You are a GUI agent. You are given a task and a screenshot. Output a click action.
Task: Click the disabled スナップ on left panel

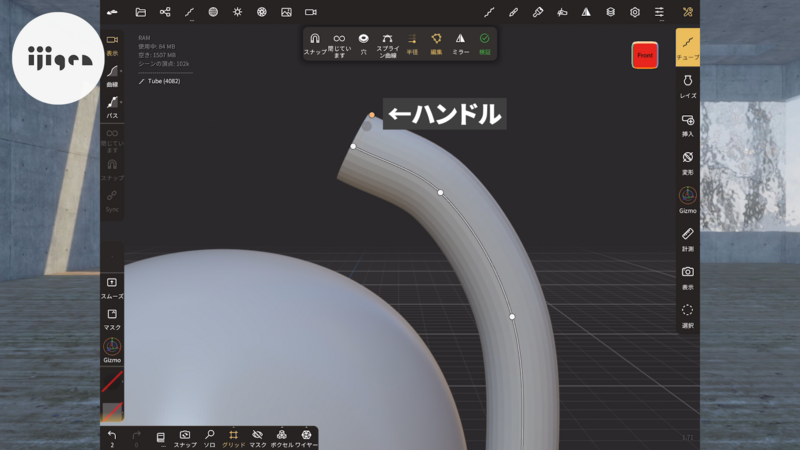112,170
